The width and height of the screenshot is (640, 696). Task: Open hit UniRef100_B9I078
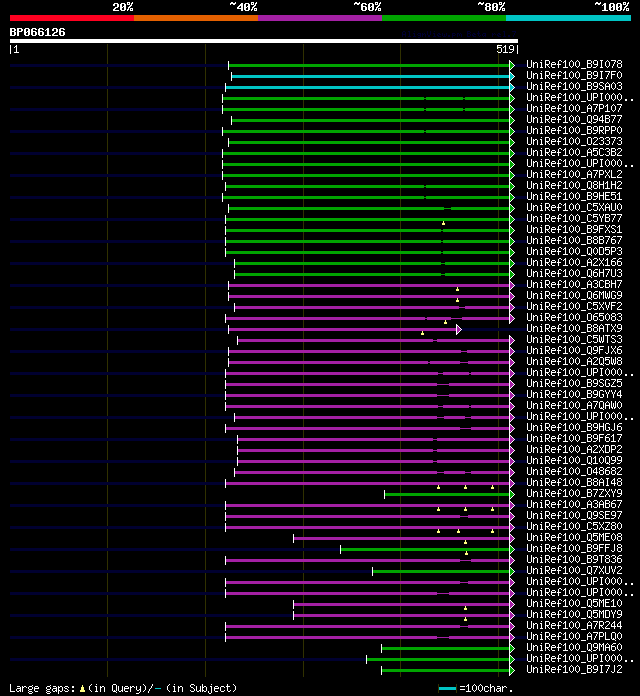(x=574, y=64)
